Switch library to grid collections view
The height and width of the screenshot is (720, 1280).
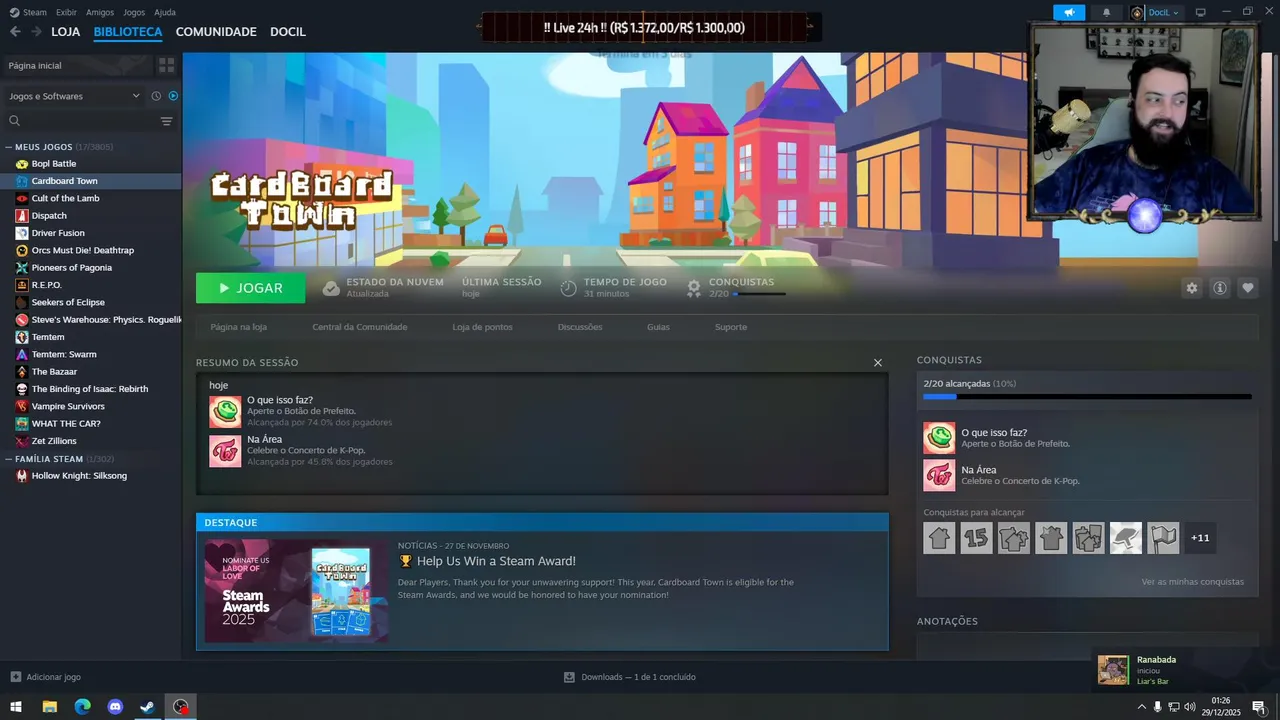point(166,65)
